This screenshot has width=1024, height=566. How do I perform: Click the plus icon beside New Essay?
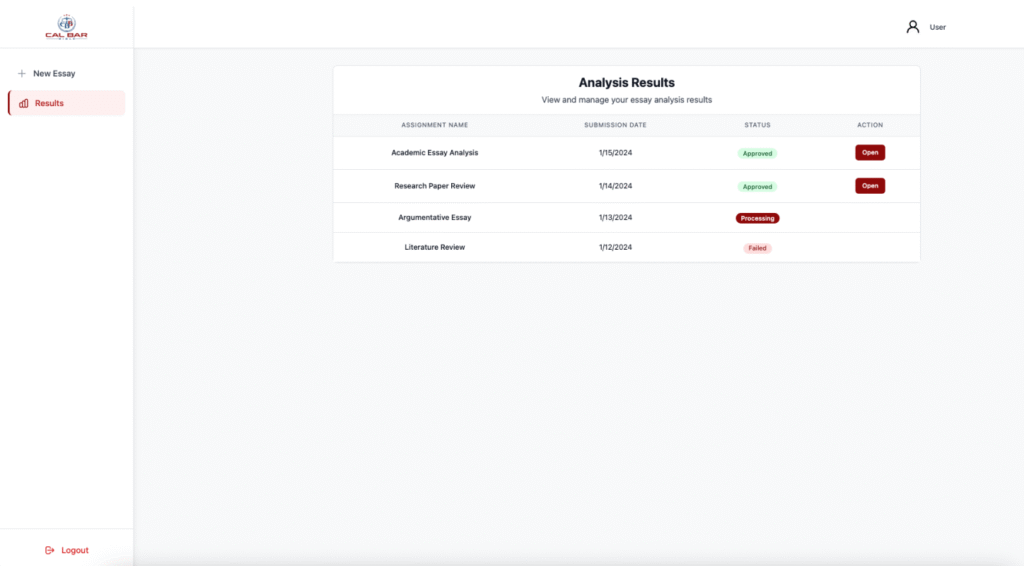pyautogui.click(x=22, y=74)
